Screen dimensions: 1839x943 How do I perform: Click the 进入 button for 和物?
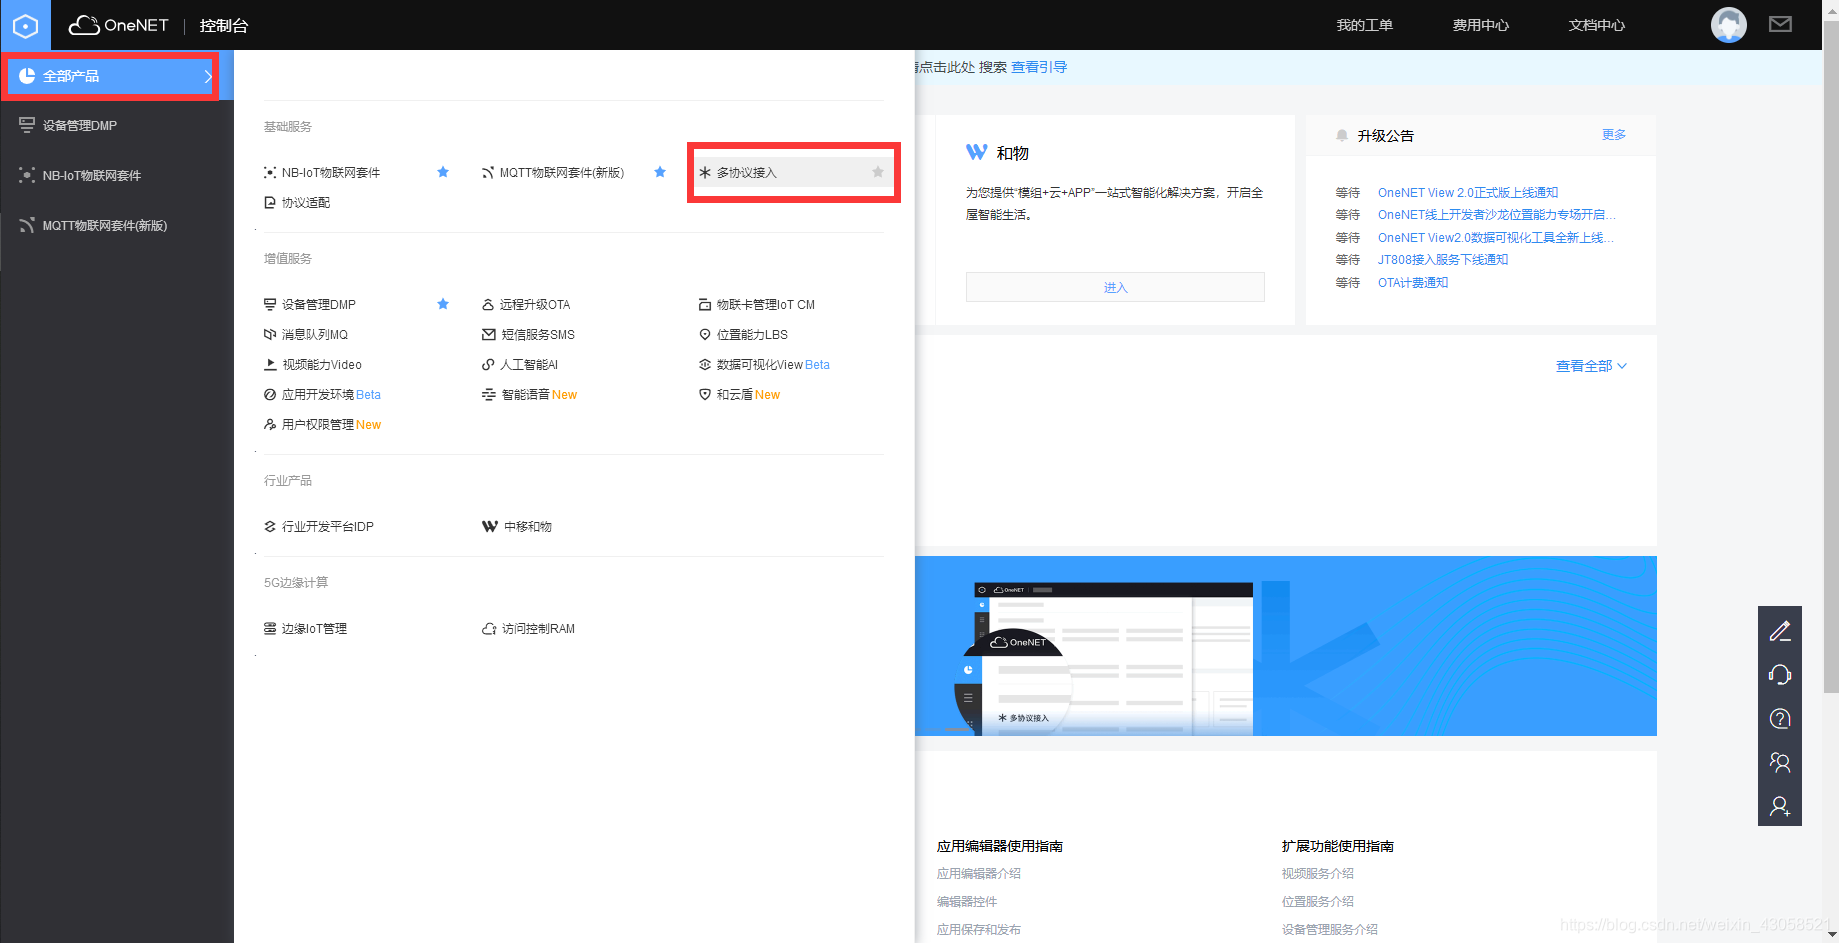click(x=1115, y=287)
